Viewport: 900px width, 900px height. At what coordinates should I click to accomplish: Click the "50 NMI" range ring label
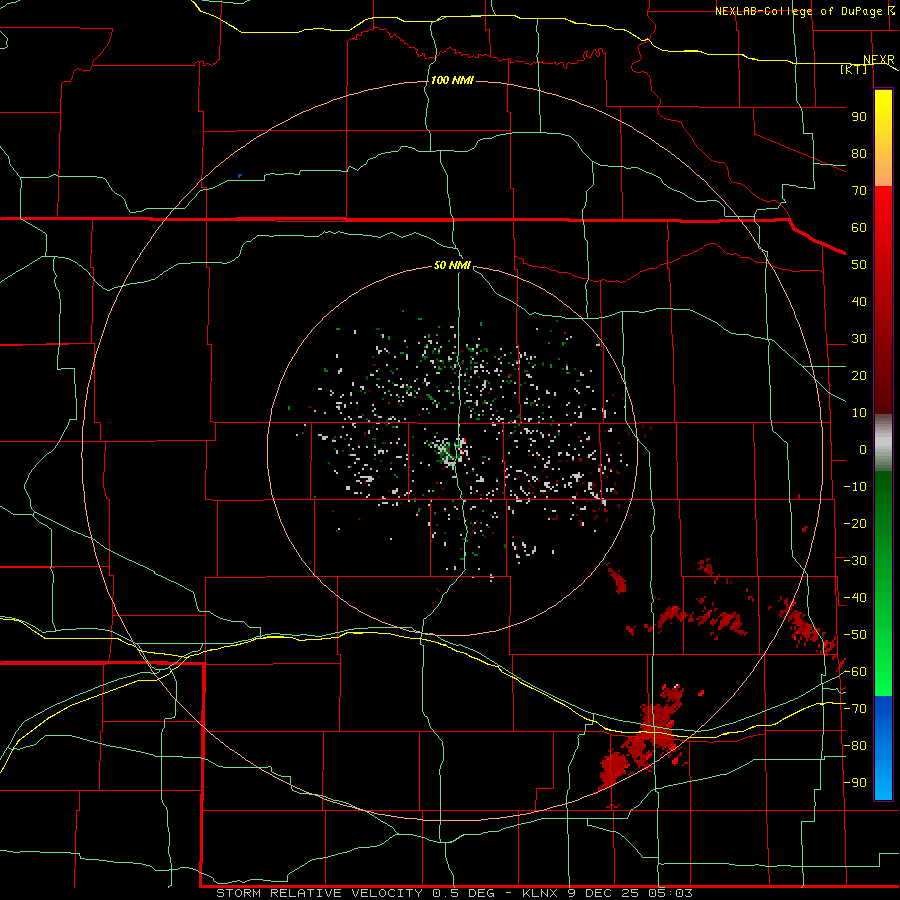(452, 265)
